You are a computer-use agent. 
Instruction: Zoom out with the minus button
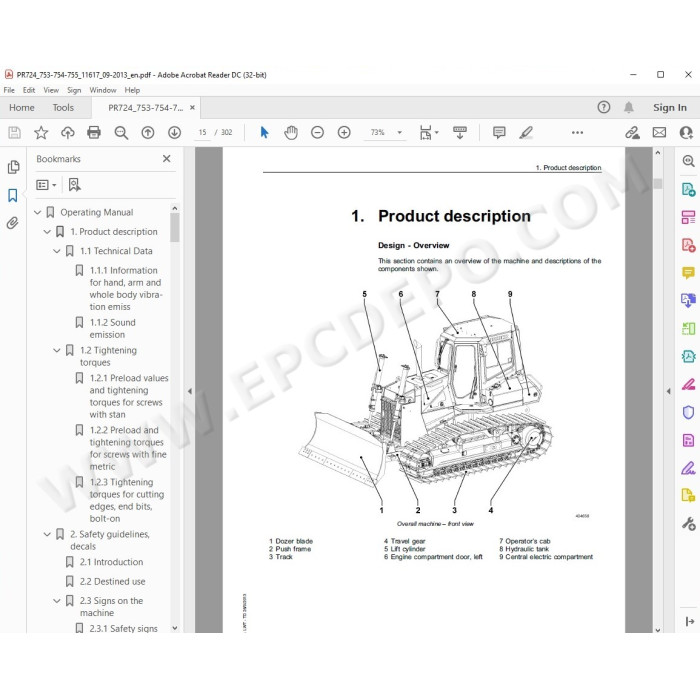click(317, 133)
